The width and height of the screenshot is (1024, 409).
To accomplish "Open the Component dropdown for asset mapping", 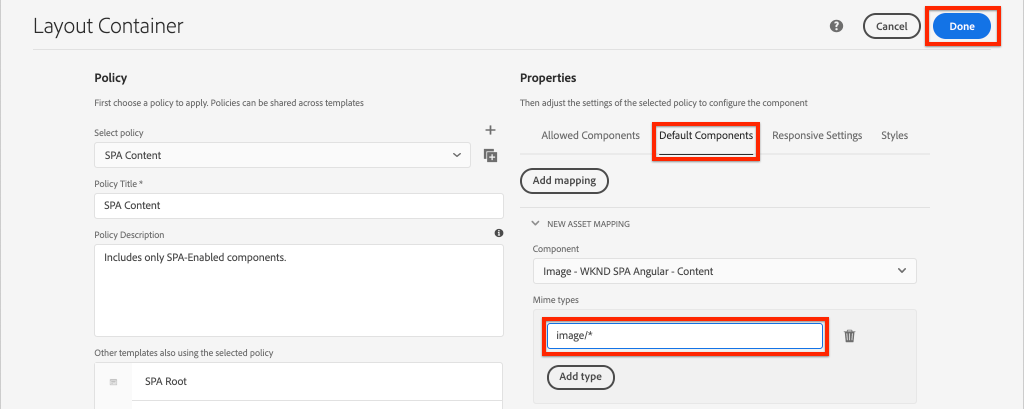I will [724, 271].
